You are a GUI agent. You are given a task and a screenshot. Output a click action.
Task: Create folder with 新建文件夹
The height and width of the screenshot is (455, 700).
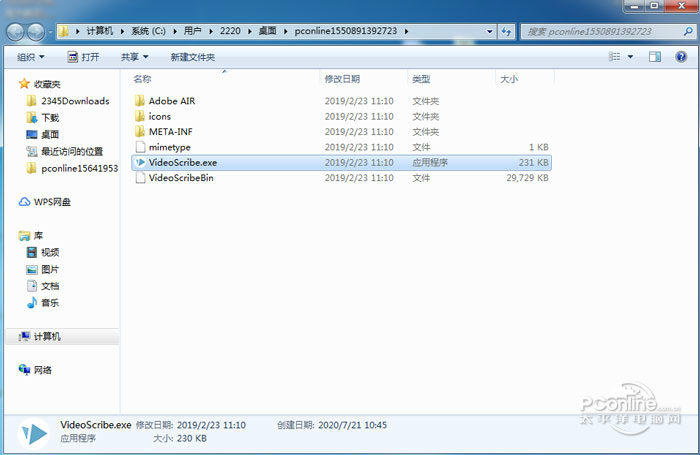pos(192,57)
